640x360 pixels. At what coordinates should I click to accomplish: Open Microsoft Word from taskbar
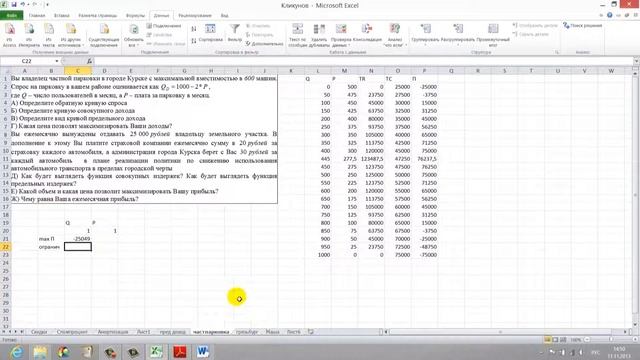click(x=203, y=352)
